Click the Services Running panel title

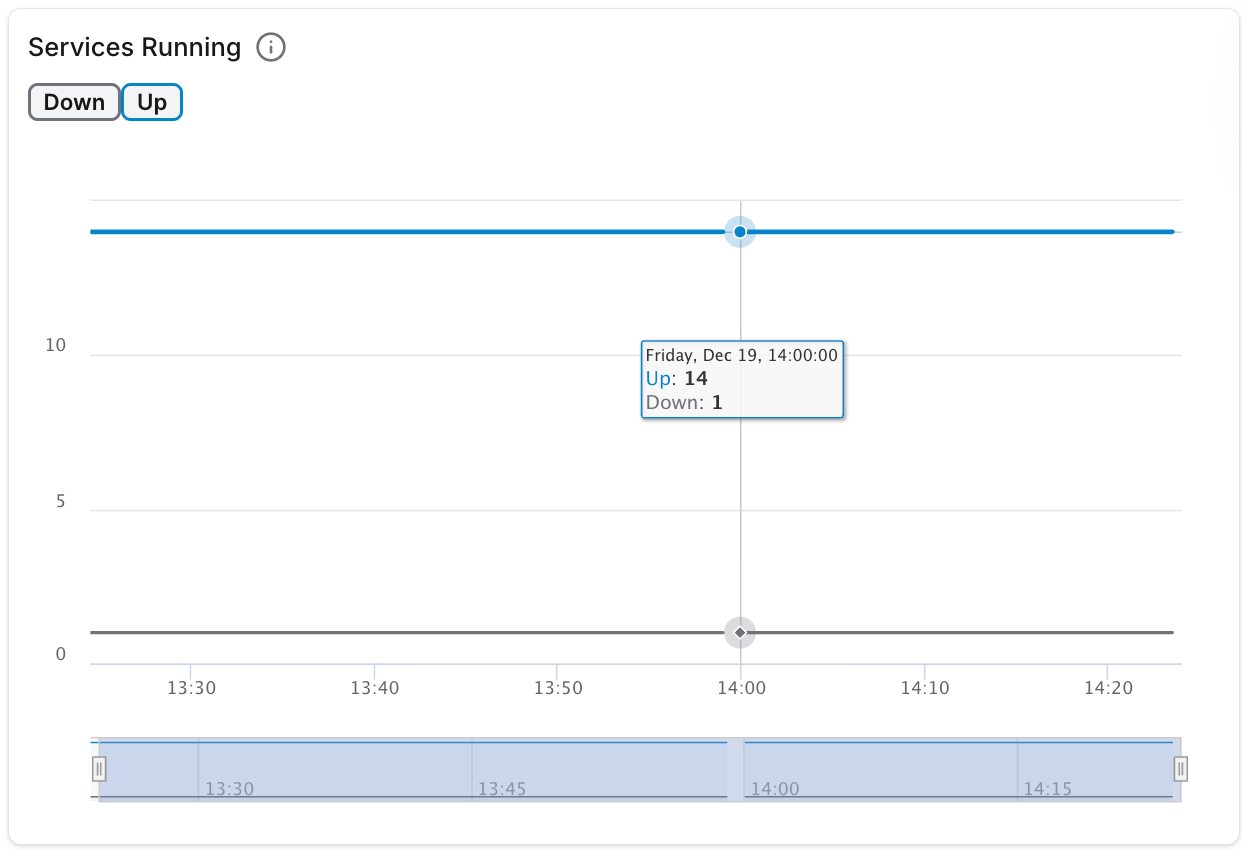click(x=135, y=47)
